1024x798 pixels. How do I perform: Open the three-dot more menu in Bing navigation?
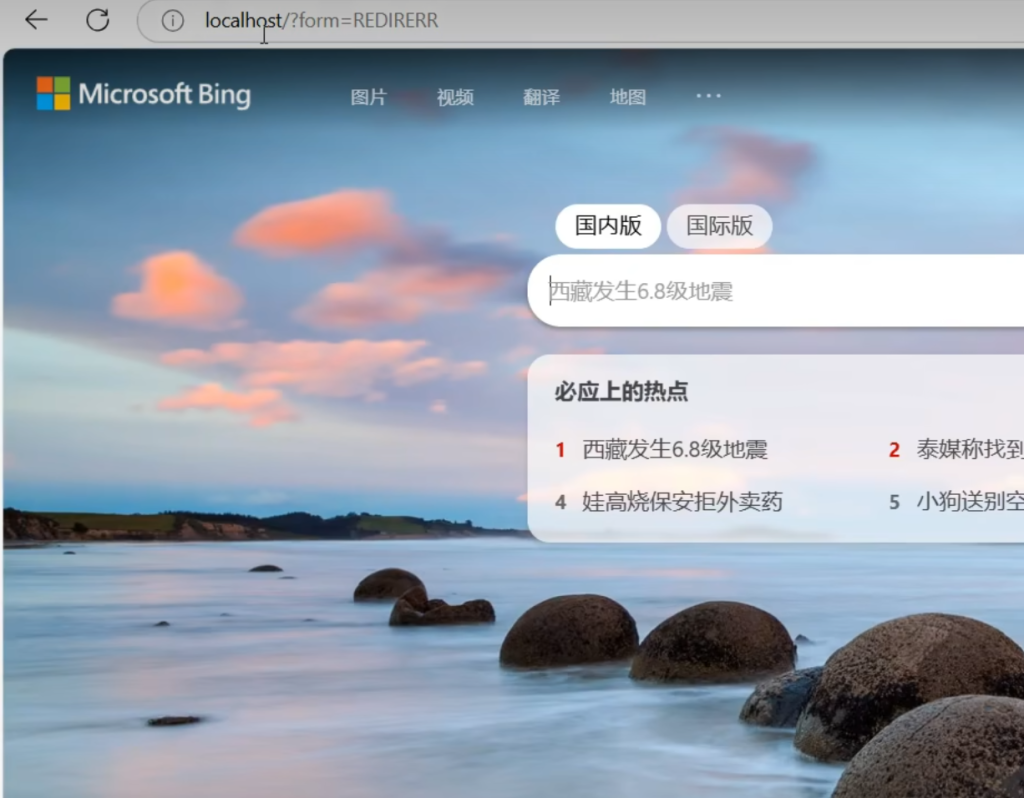(708, 96)
